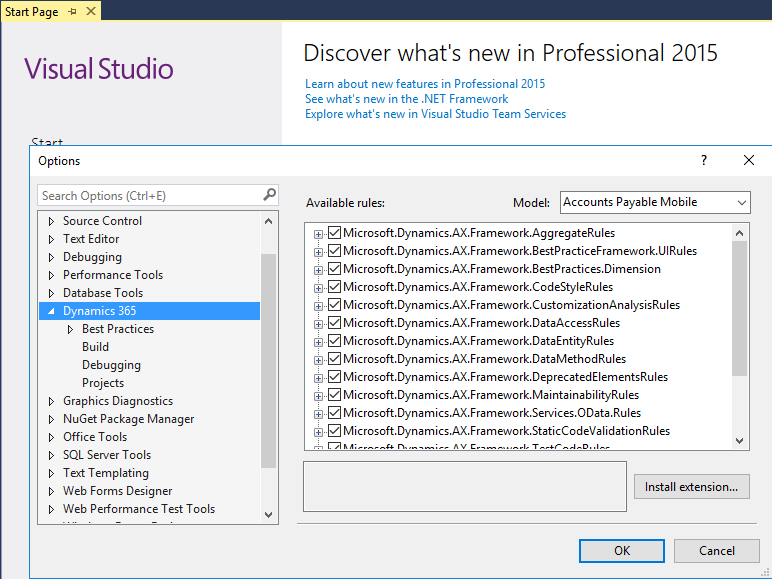Viewport: 772px width, 579px height.
Task: Toggle the DataEntityRules checkbox
Action: pos(334,340)
